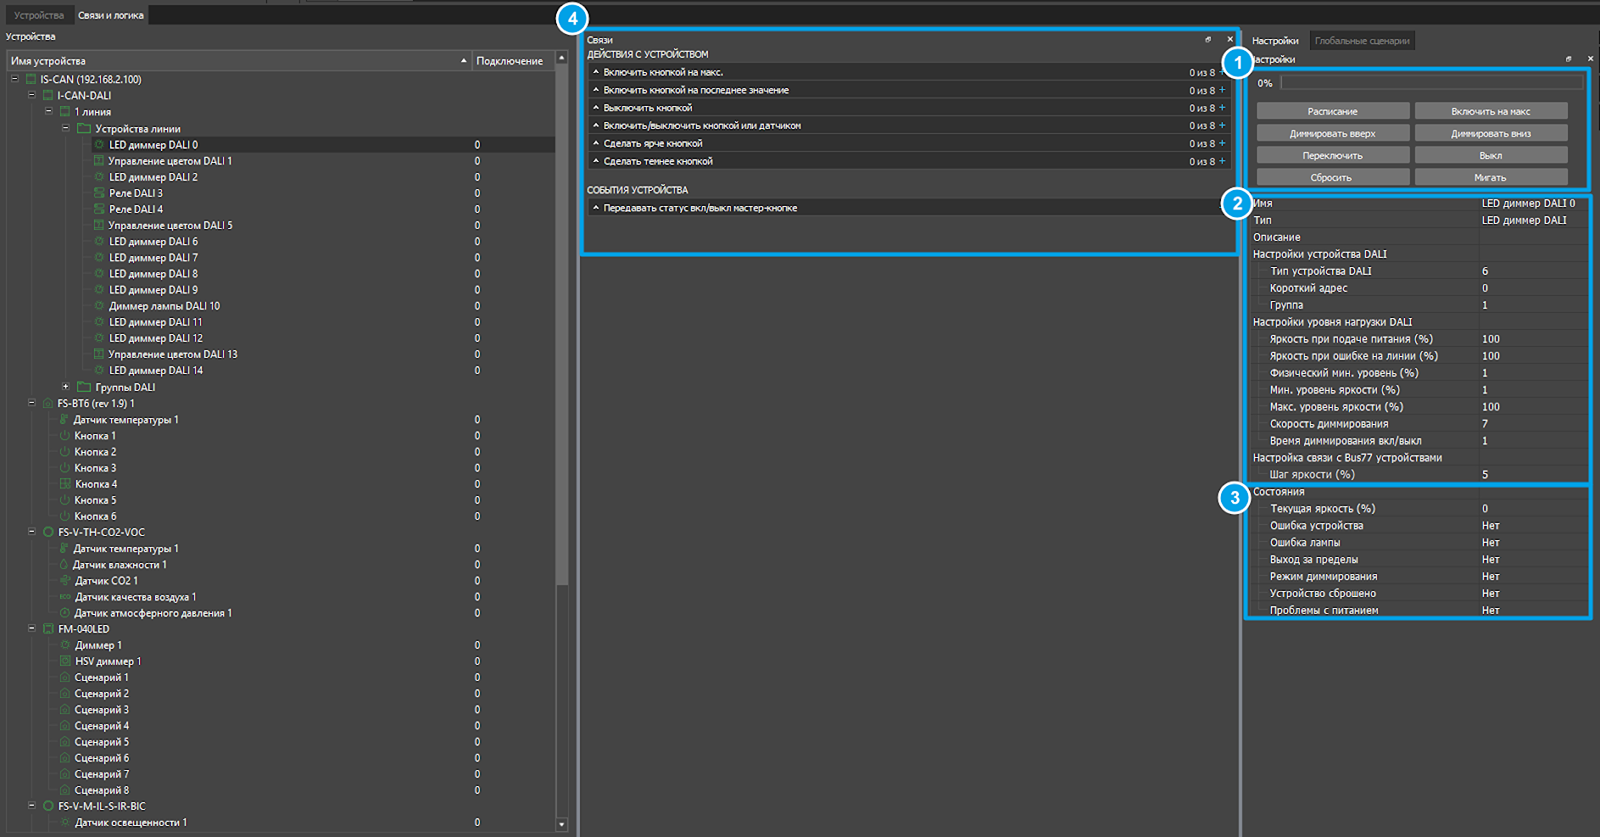Screen dimensions: 1600x837
Task: Click plus icon for Включить кнопкой на последнее значение
Action: tap(1222, 90)
